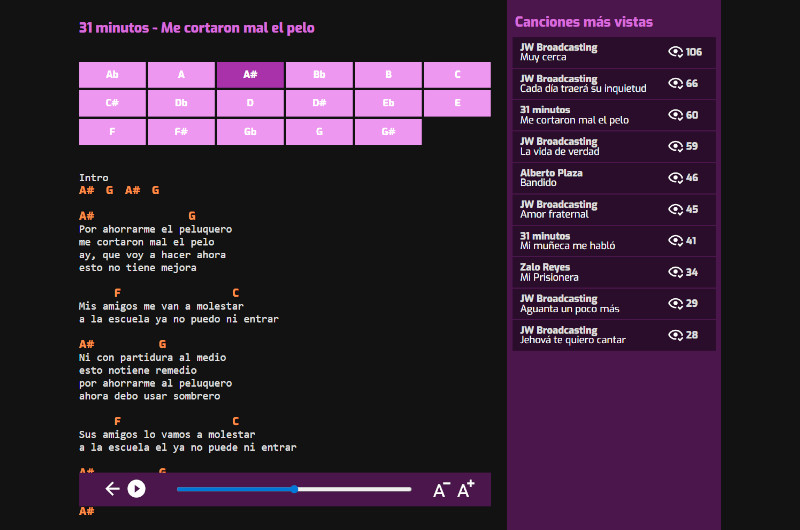Open 'Amor fraternal' song

[614, 209]
